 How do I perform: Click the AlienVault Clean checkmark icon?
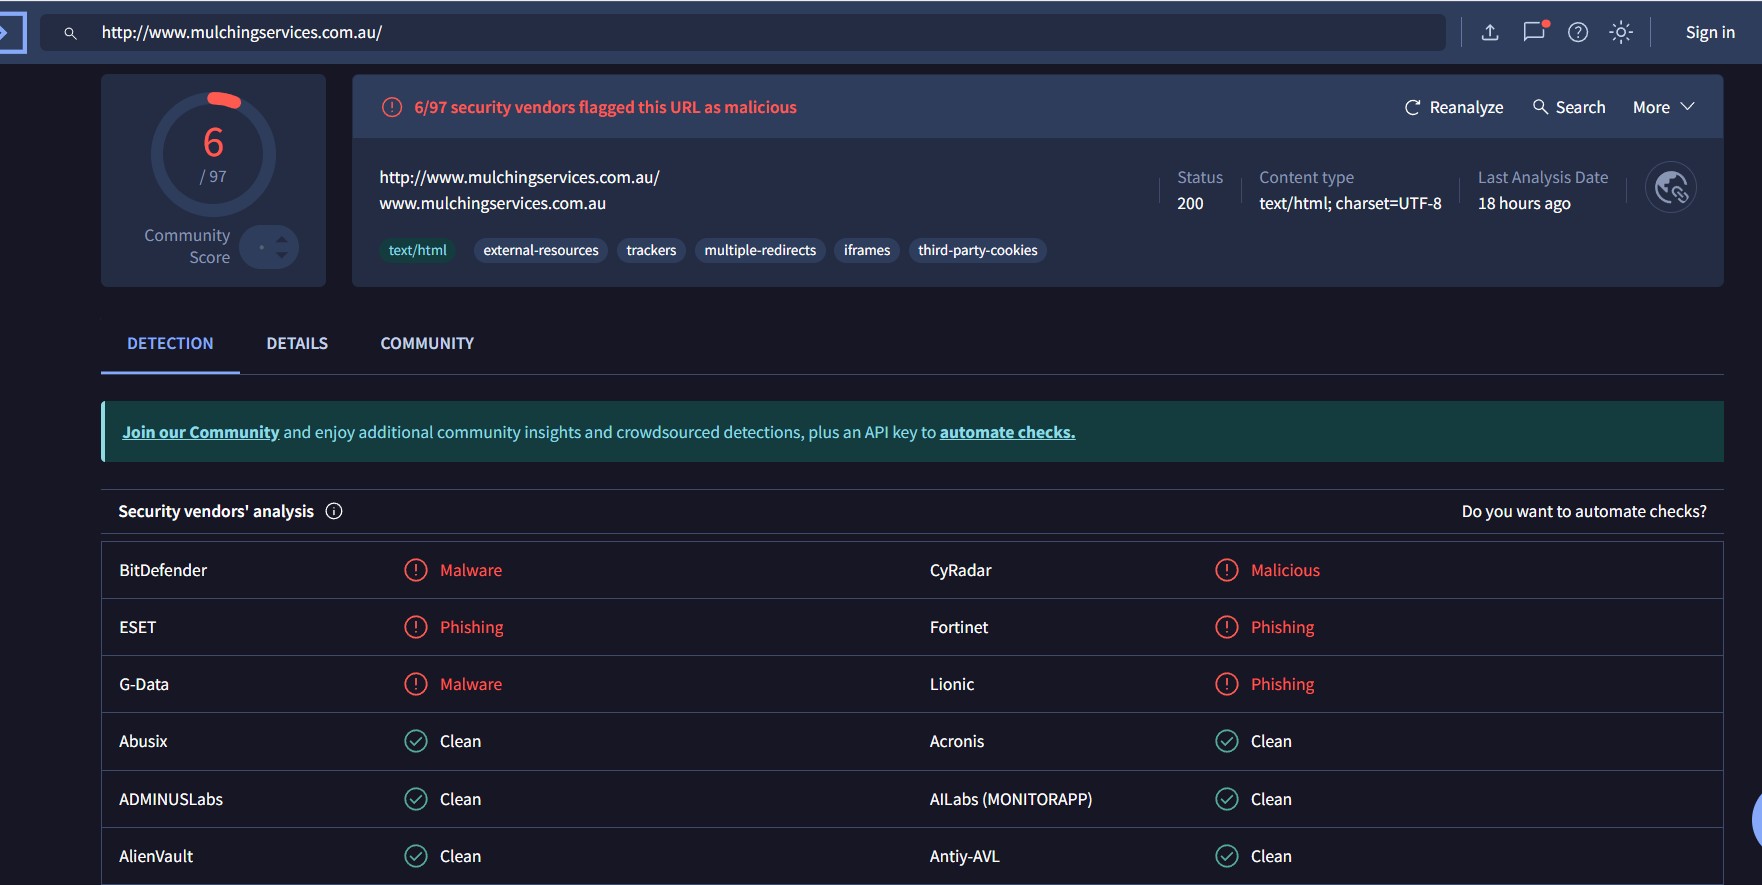point(416,856)
